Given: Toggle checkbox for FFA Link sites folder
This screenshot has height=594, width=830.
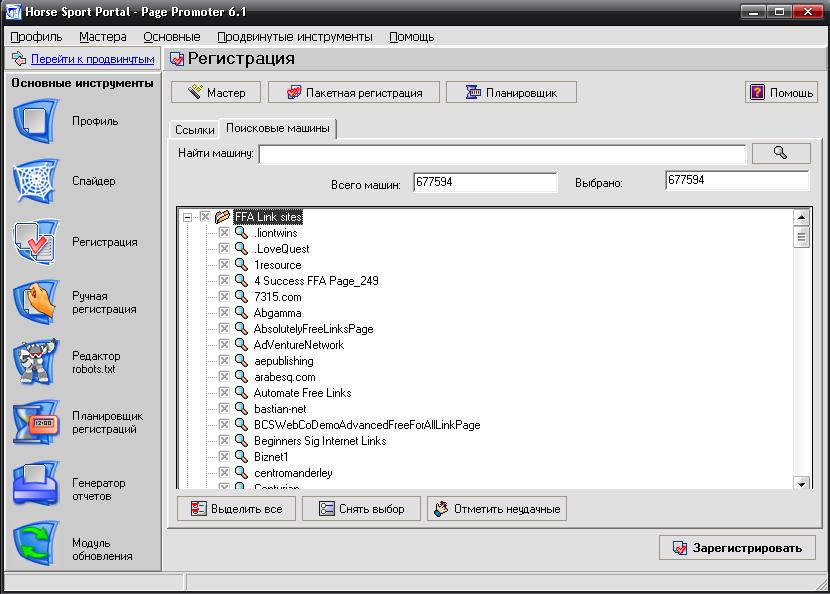Looking at the screenshot, I should [x=205, y=217].
